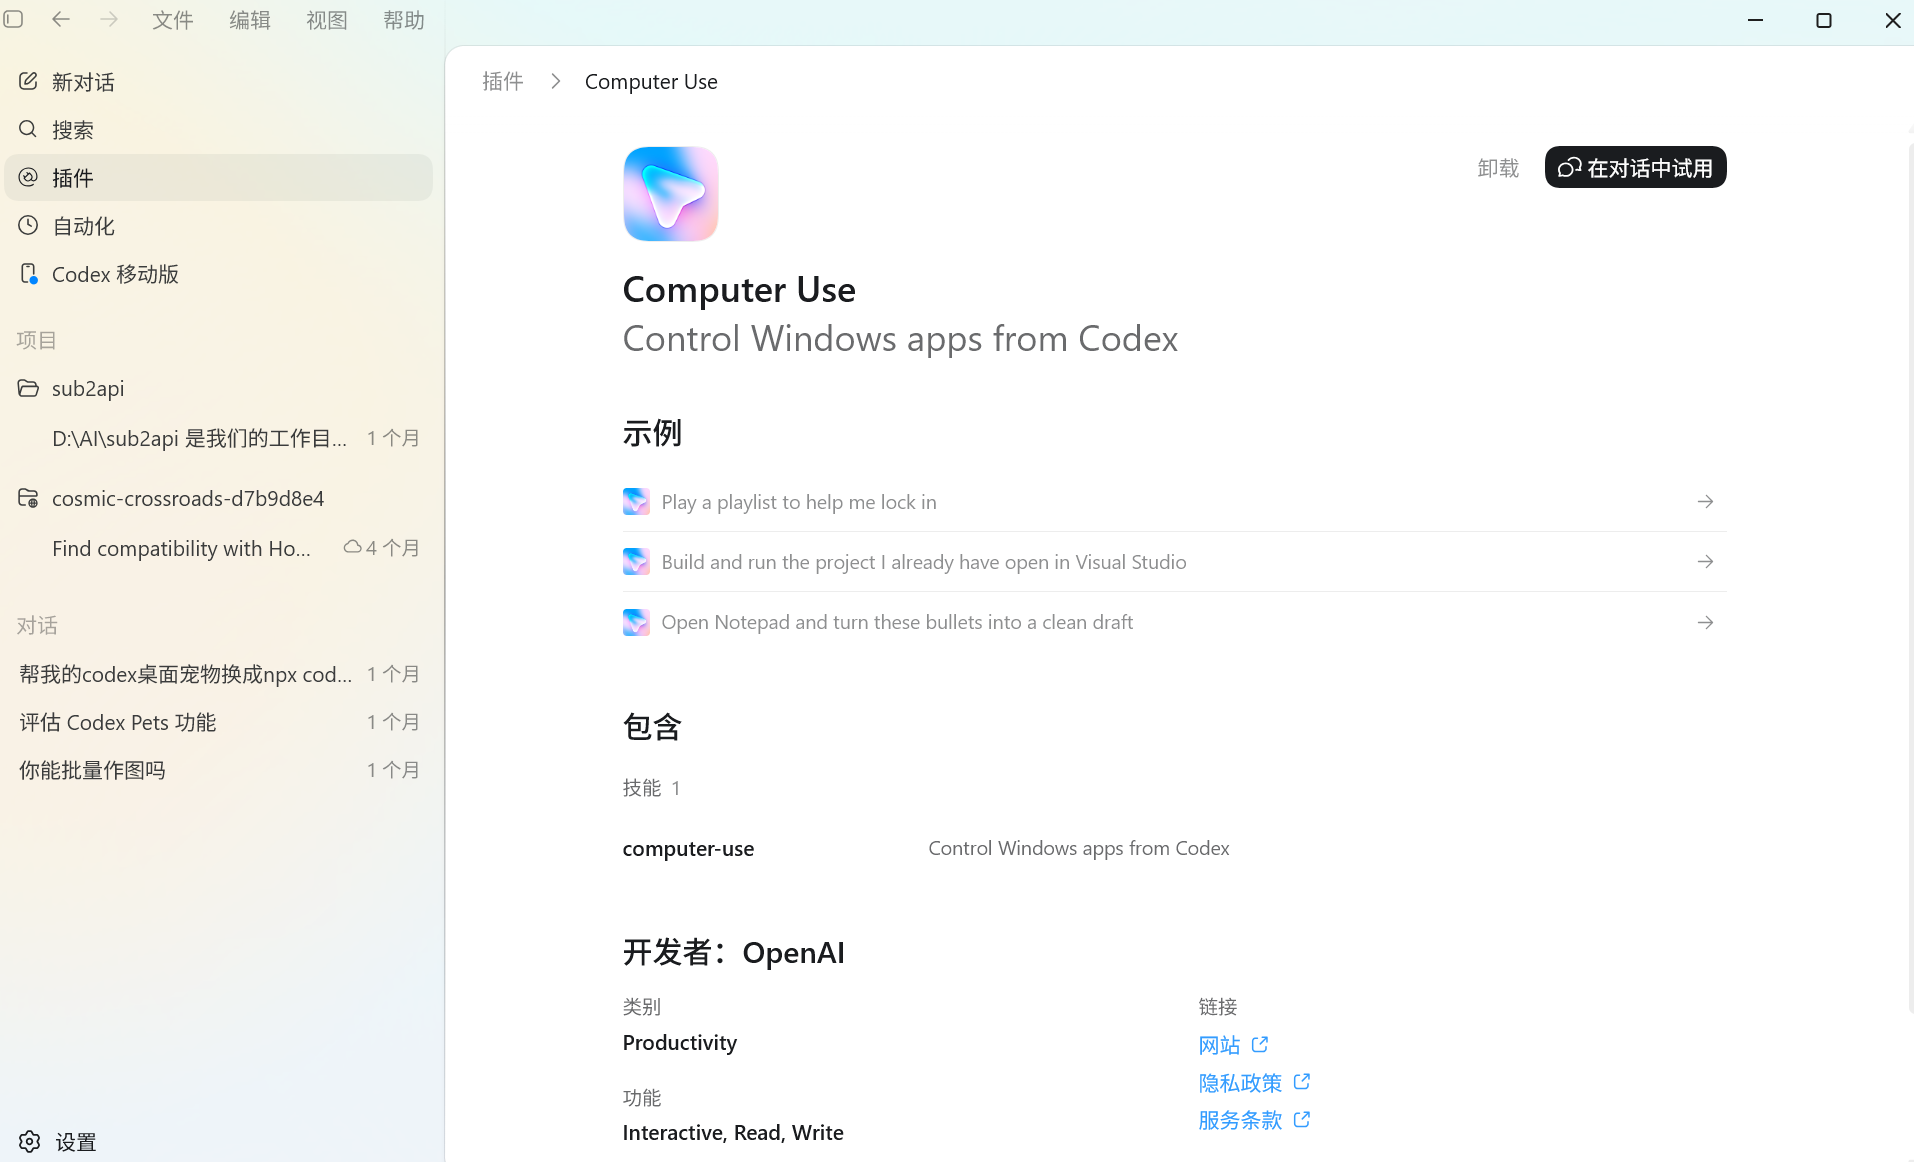Image resolution: width=1914 pixels, height=1162 pixels.
Task: Click arrow on Play a playlist row
Action: pos(1705,501)
